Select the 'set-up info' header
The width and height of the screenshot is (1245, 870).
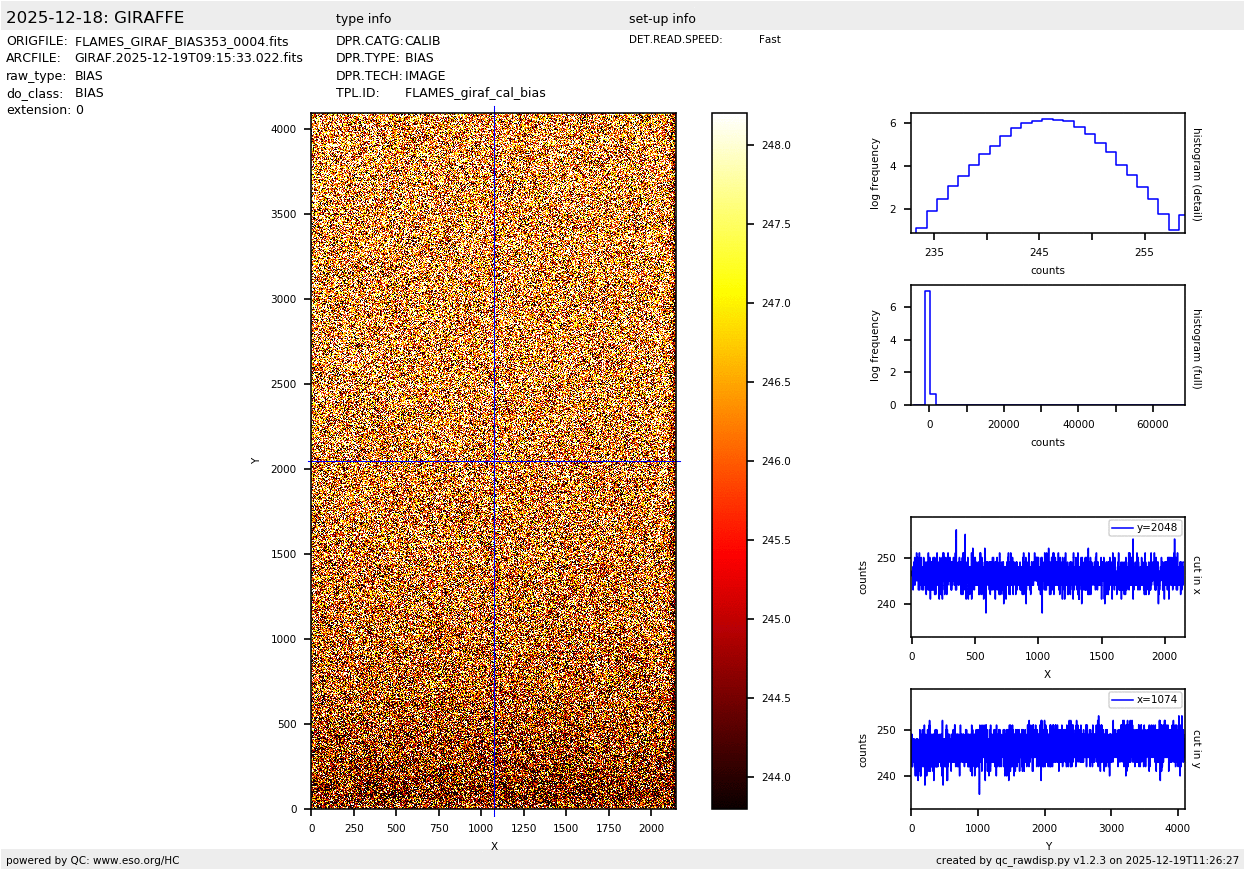pyautogui.click(x=662, y=19)
